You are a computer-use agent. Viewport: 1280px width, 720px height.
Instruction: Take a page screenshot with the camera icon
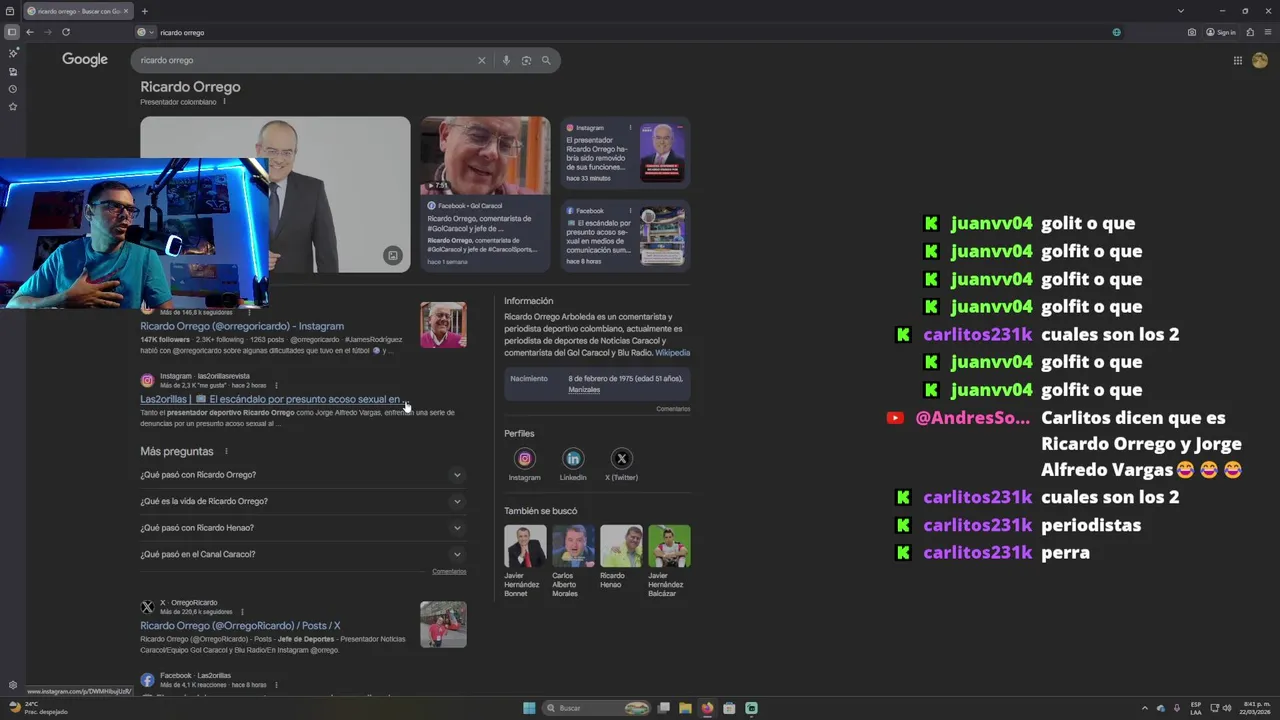[x=1191, y=32]
